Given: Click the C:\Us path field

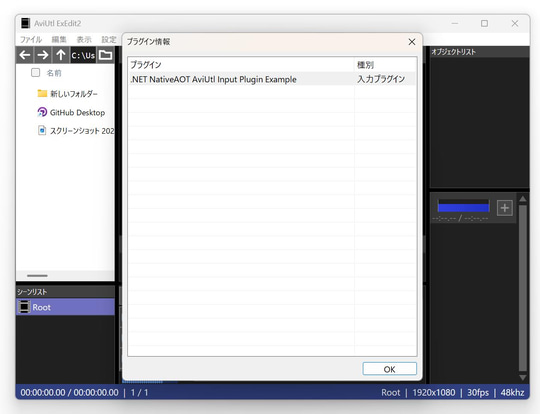Looking at the screenshot, I should pos(83,55).
